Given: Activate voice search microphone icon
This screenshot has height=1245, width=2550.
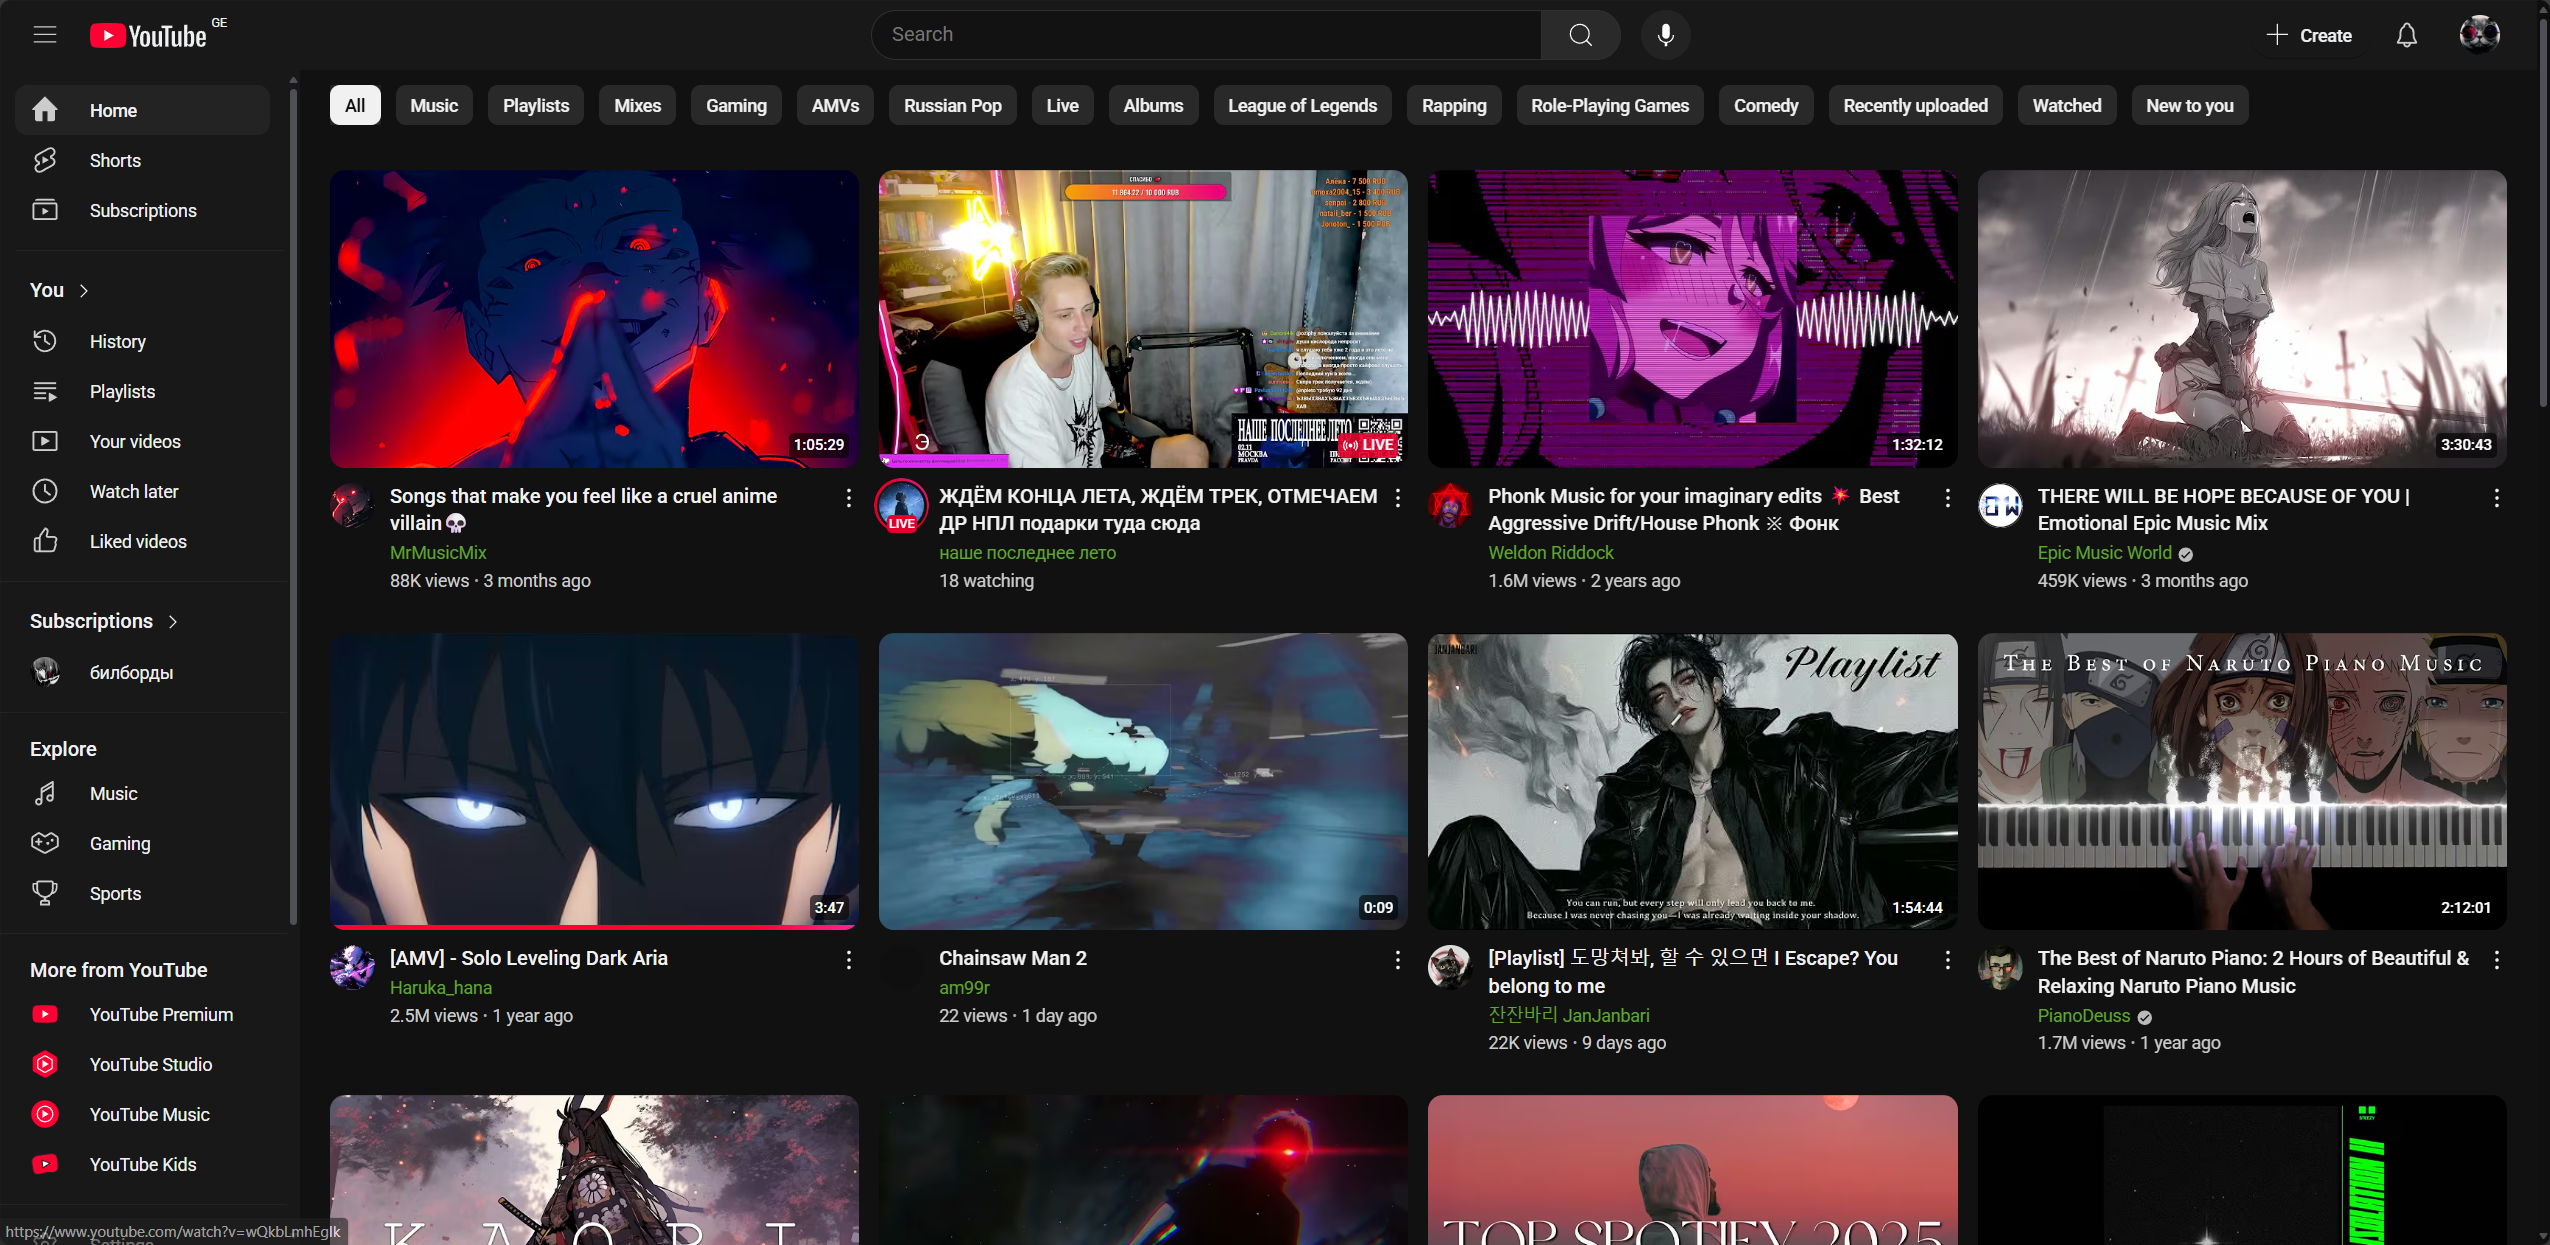Looking at the screenshot, I should [x=1665, y=35].
